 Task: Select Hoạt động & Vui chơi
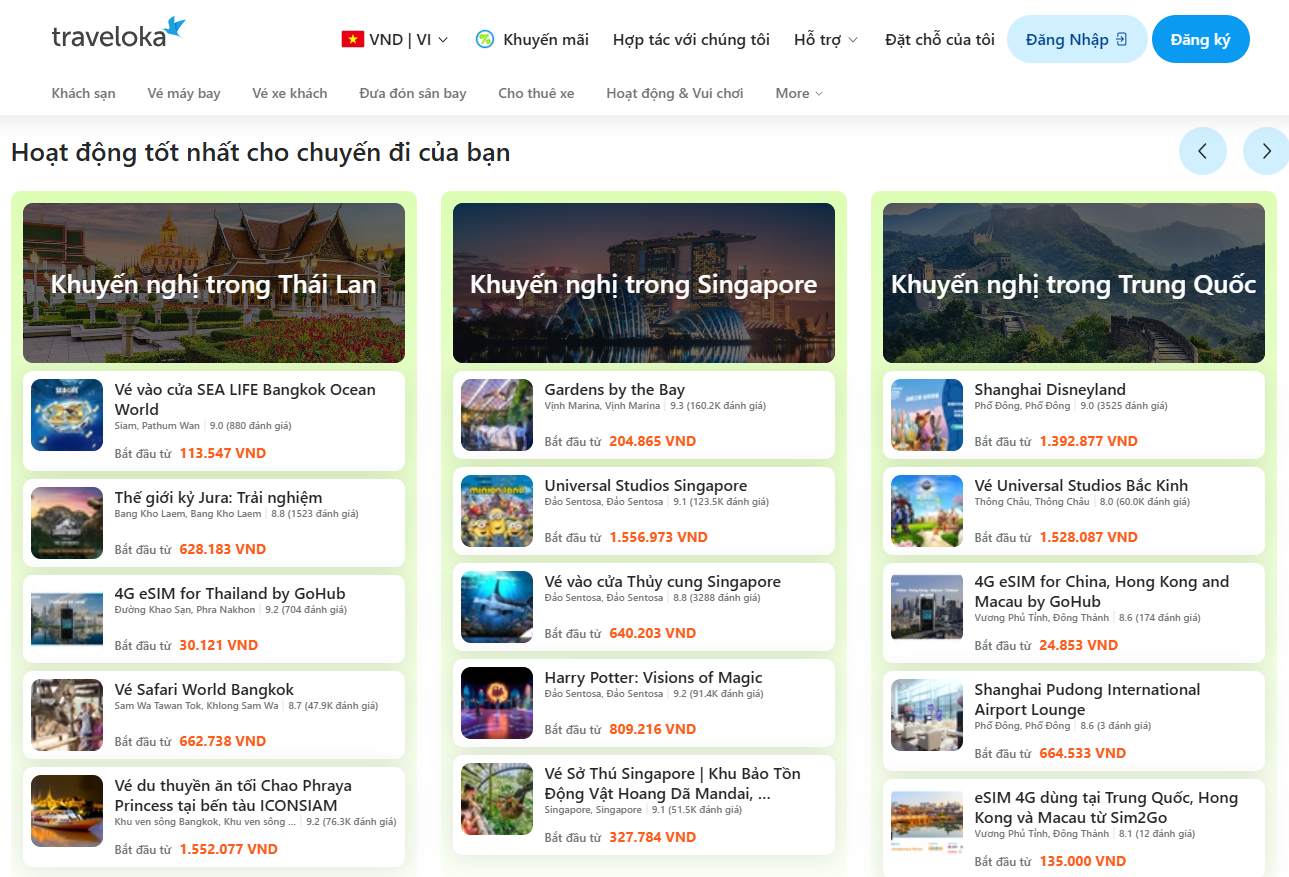click(x=674, y=93)
